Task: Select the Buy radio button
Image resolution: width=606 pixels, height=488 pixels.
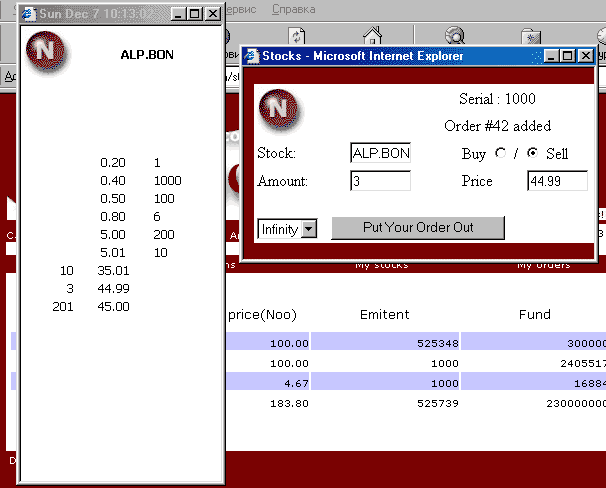Action: coord(500,153)
